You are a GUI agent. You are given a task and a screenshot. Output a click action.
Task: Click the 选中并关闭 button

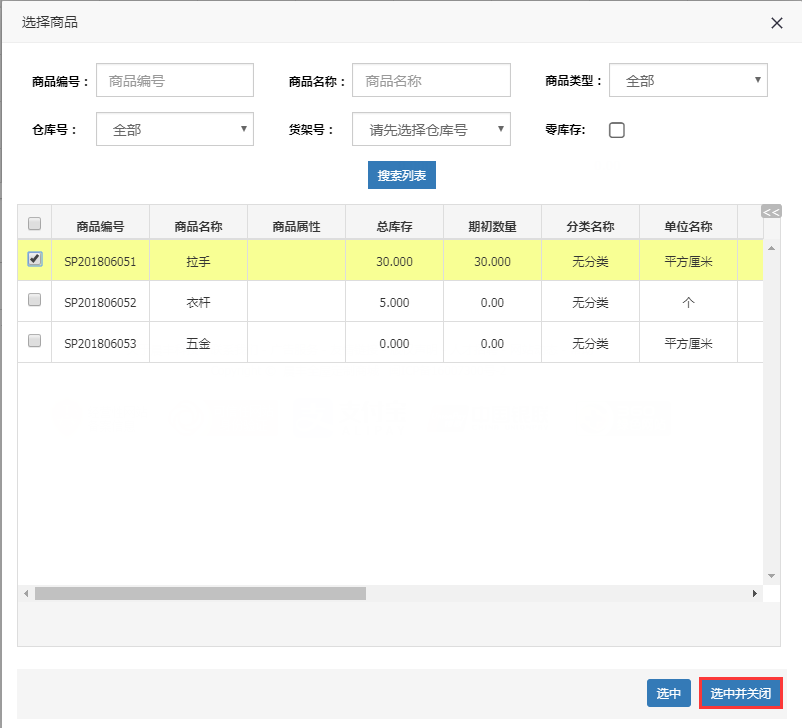740,693
